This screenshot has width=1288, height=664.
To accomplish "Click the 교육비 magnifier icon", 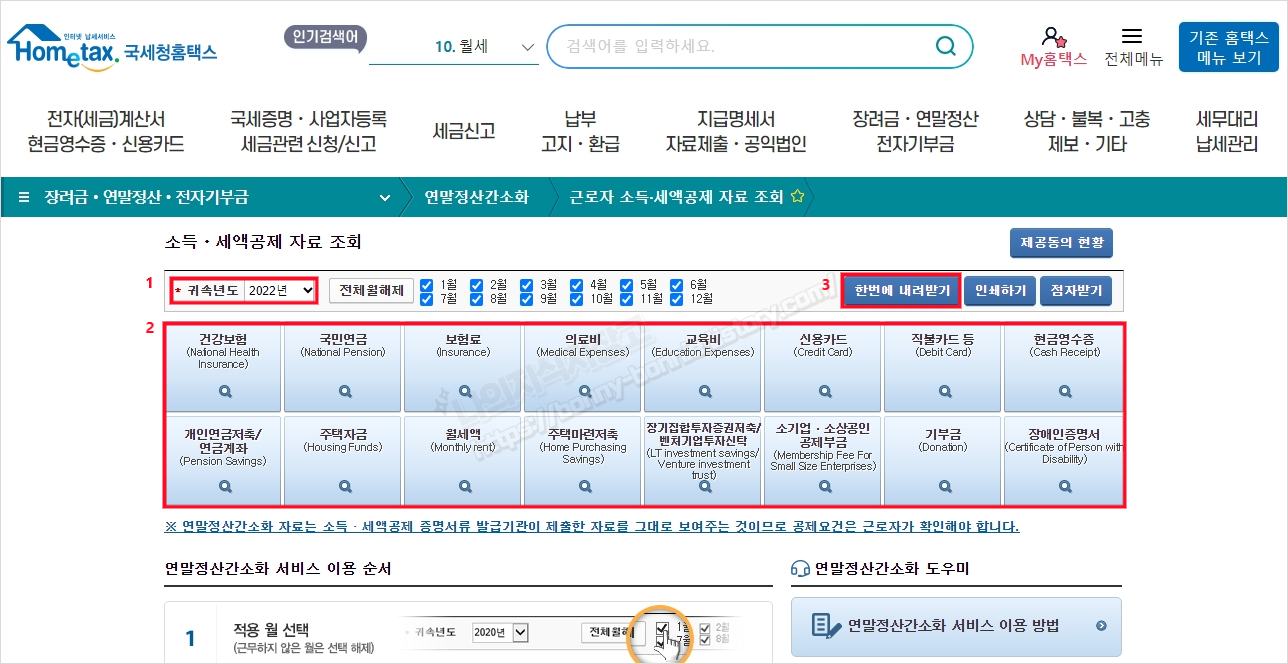I will [x=705, y=392].
